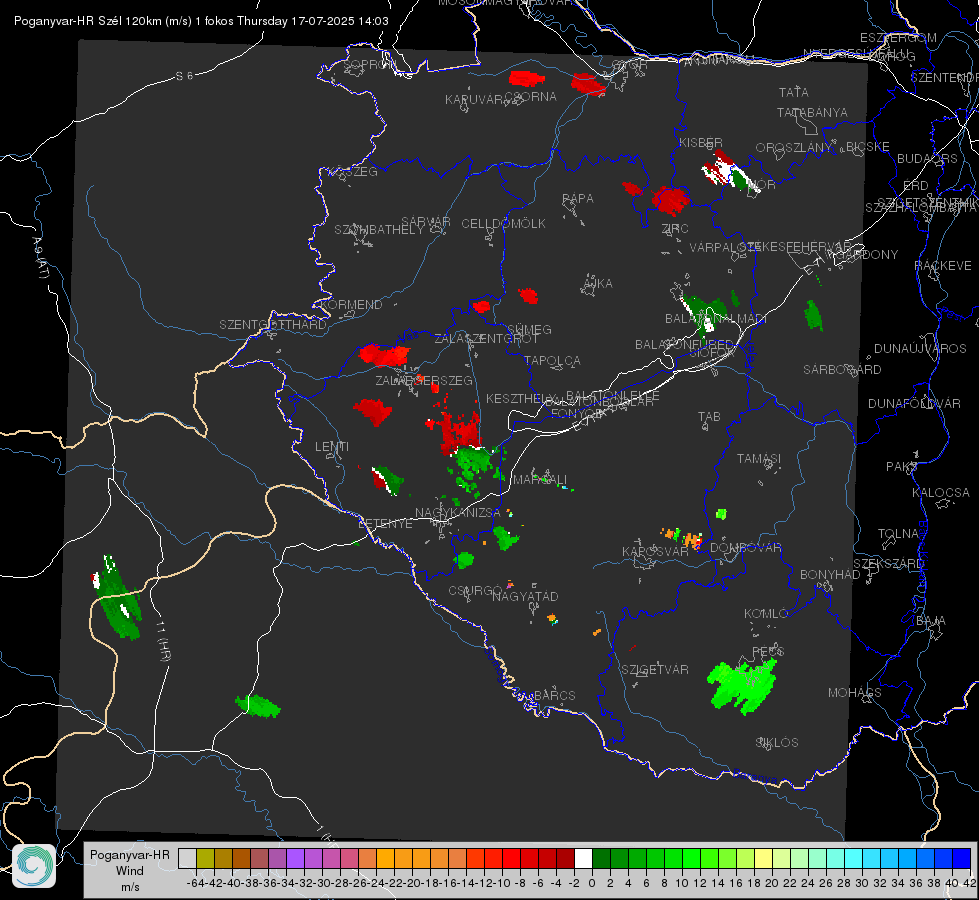979x900 pixels.
Task: Click the 'S 6' road label
Action: (x=184, y=76)
